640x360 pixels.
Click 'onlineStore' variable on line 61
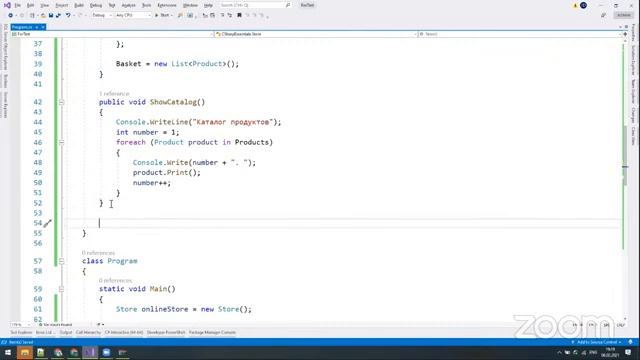pos(165,309)
